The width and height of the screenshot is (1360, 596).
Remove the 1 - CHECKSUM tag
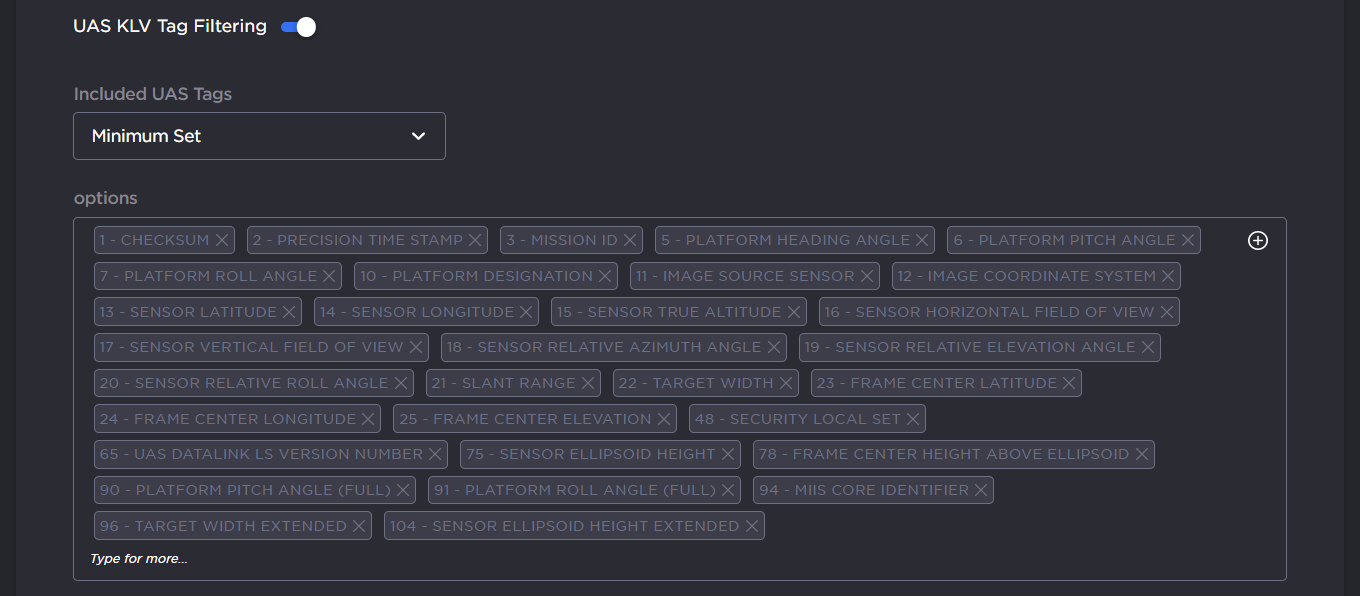222,240
